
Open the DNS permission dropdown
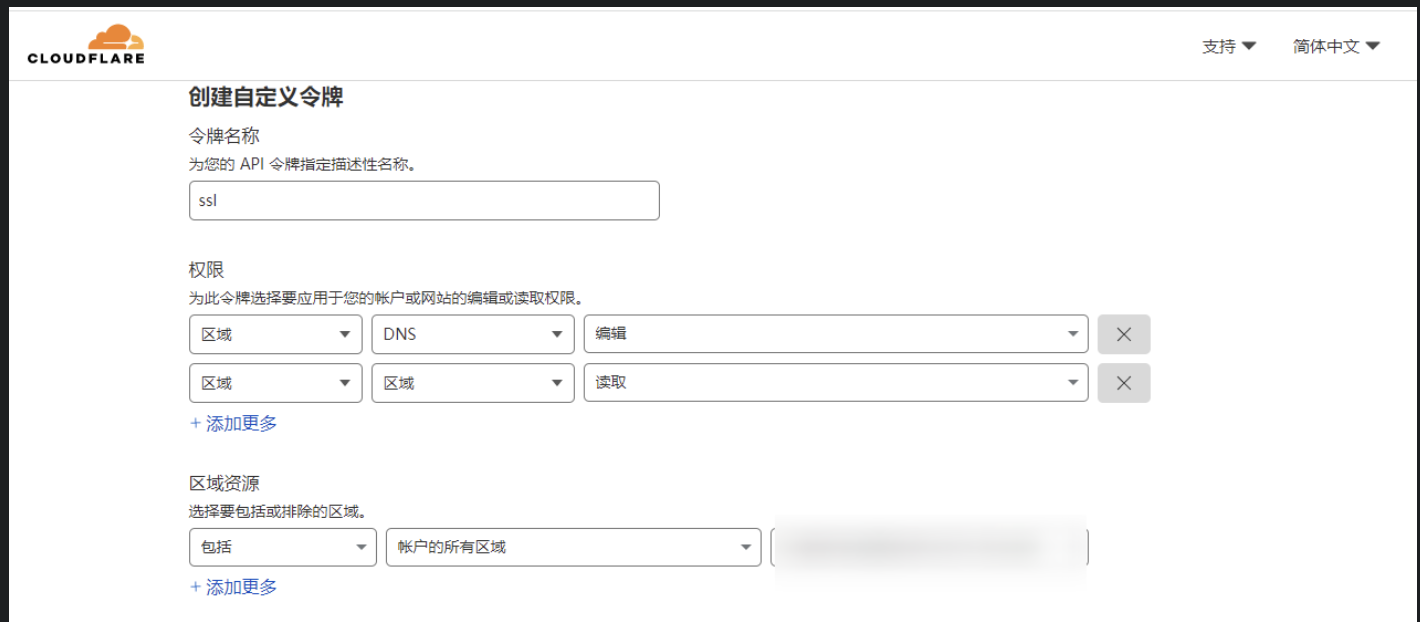pyautogui.click(x=473, y=334)
